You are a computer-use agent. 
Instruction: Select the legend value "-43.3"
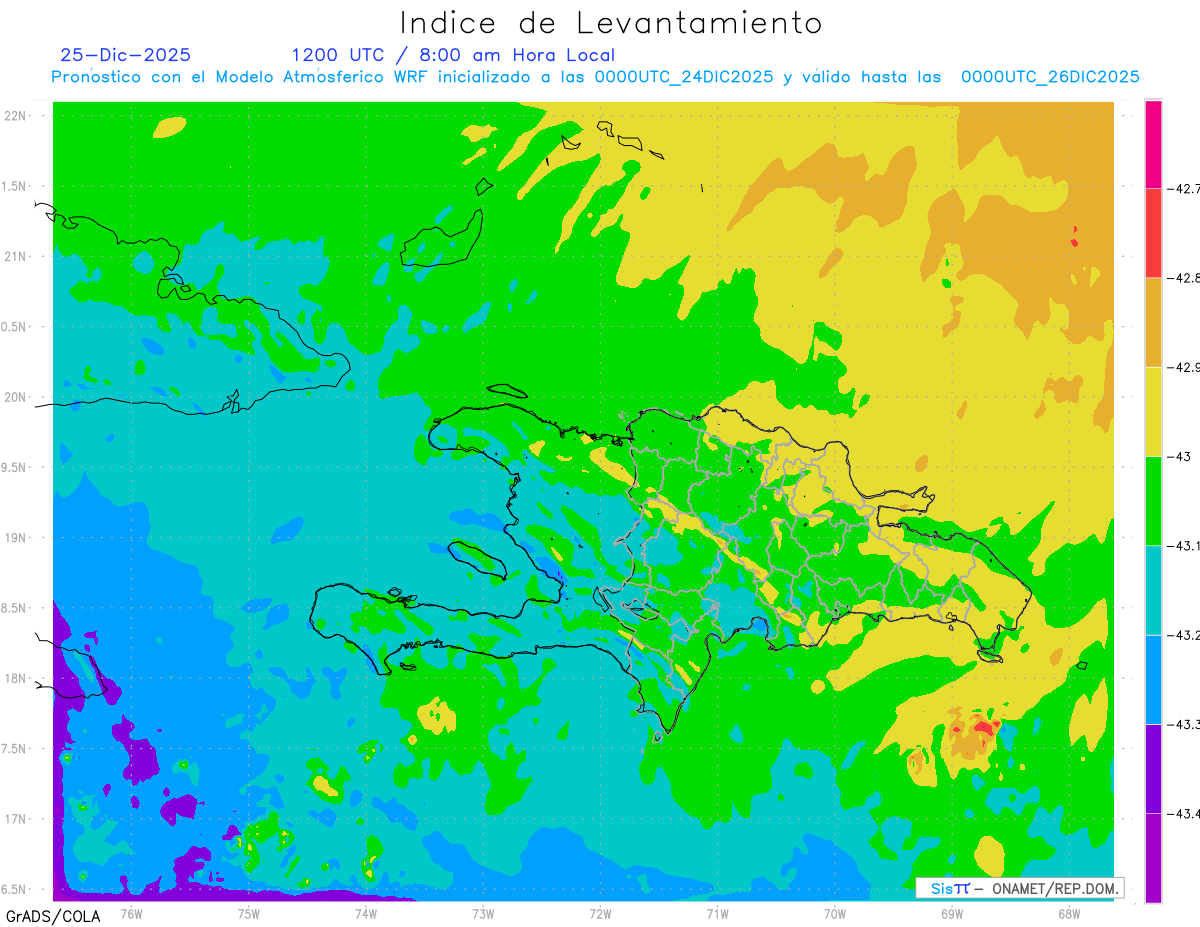(x=1184, y=724)
